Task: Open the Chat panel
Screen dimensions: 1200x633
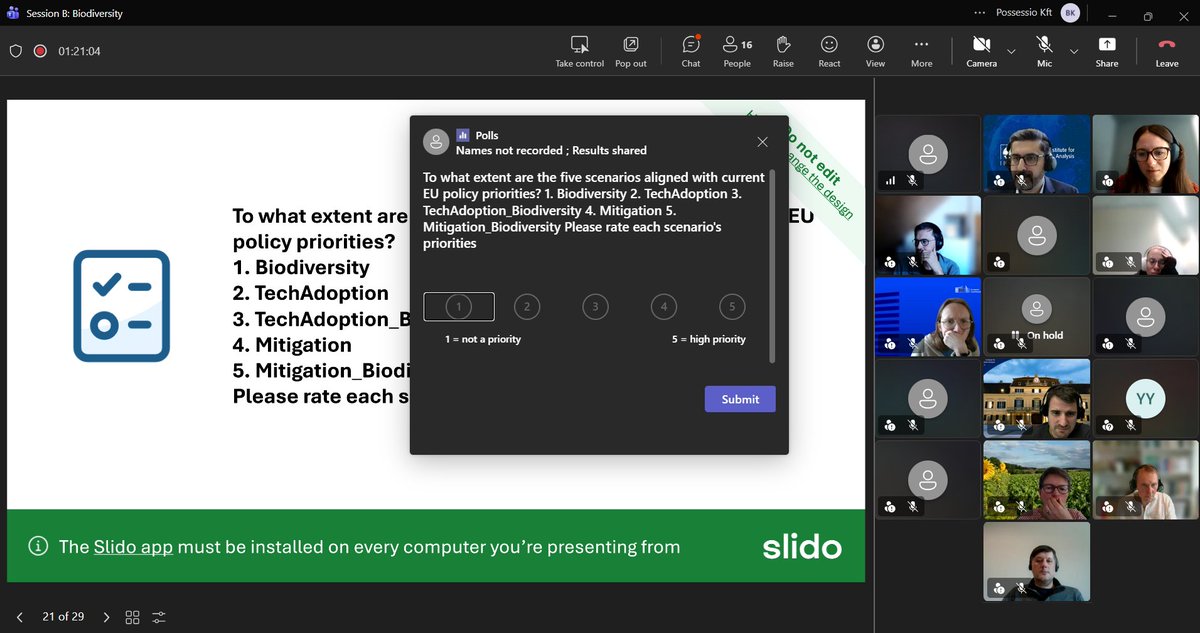Action: click(x=691, y=51)
